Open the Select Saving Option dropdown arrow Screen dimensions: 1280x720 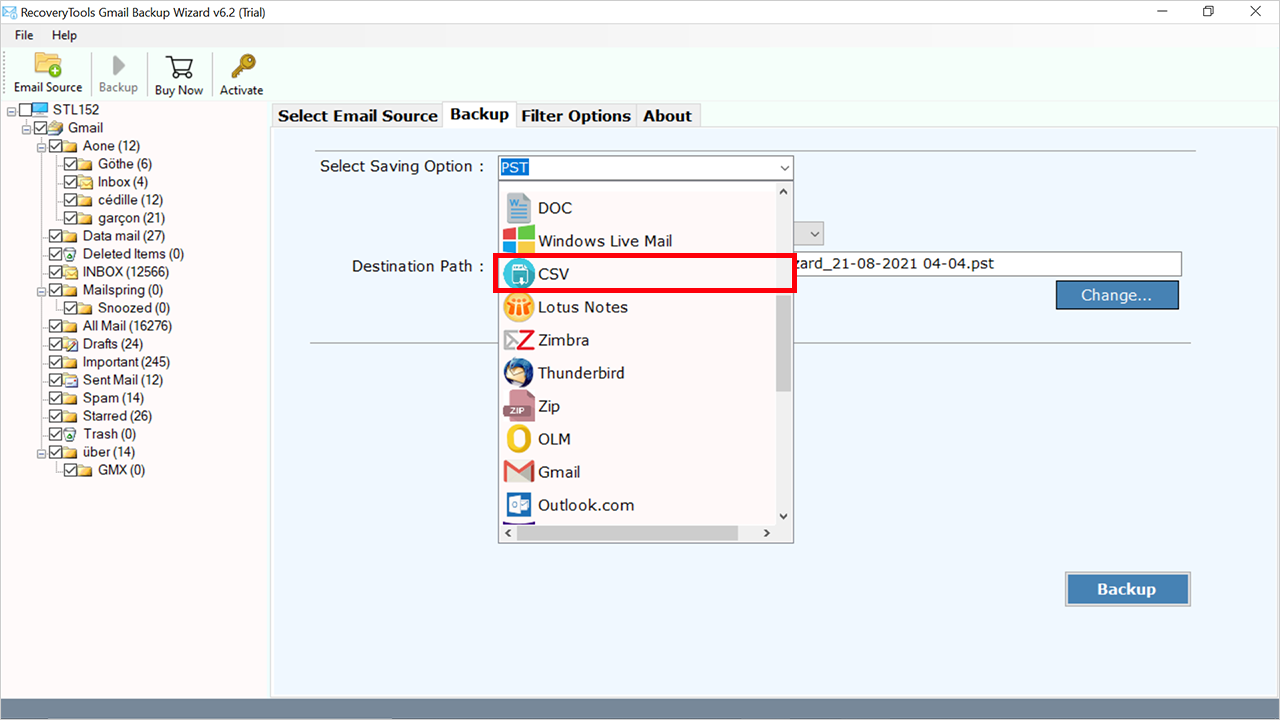[784, 167]
